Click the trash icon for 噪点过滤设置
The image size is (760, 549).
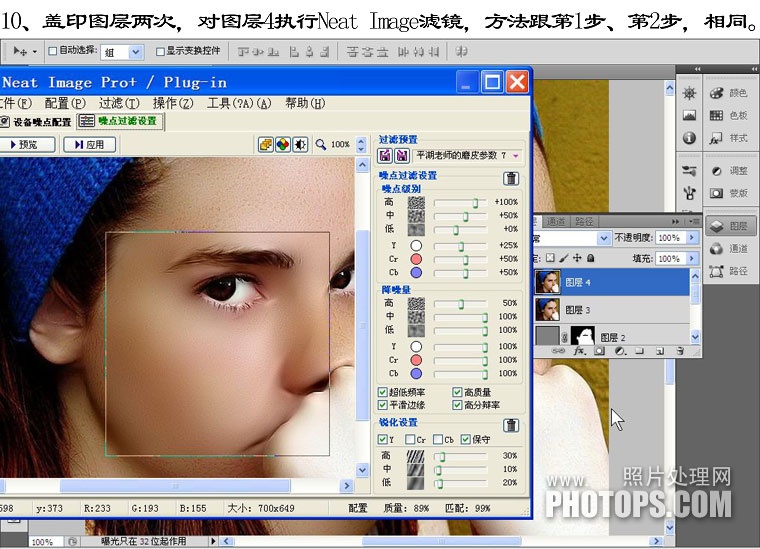(x=511, y=178)
